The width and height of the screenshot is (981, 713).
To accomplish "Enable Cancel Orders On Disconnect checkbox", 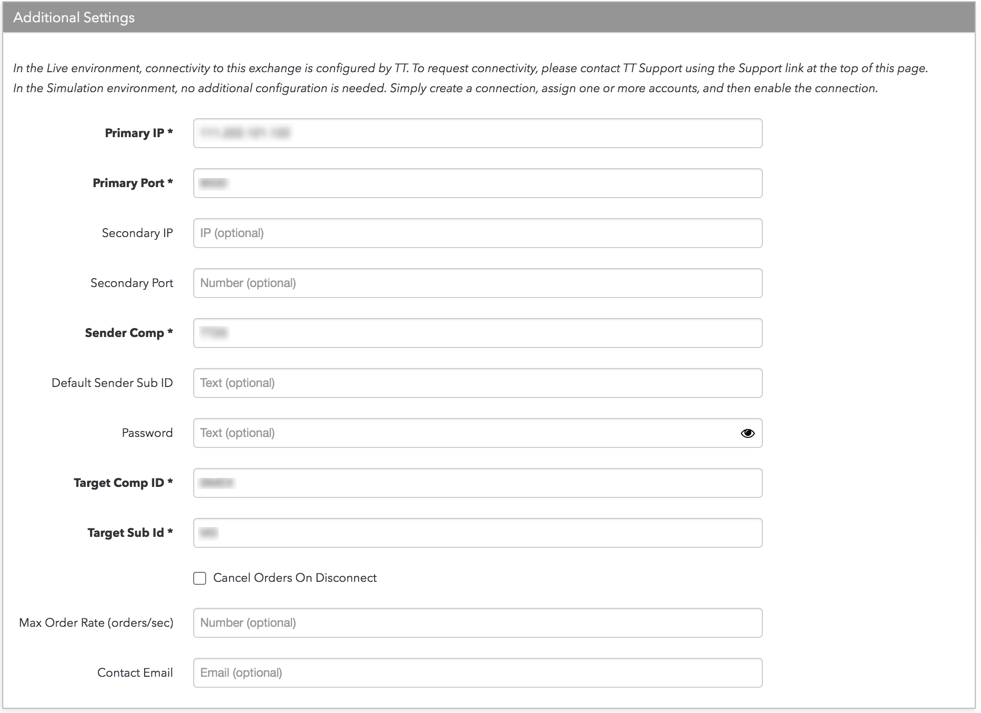I will [200, 579].
